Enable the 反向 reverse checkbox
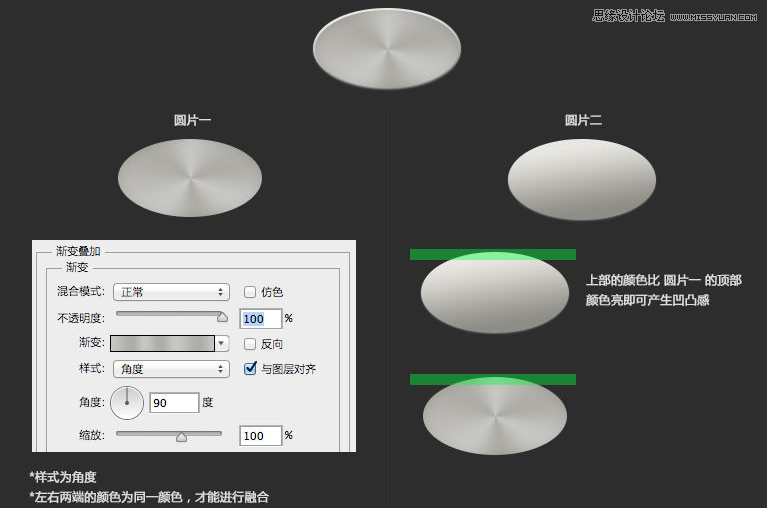This screenshot has height=508, width=767. point(249,344)
